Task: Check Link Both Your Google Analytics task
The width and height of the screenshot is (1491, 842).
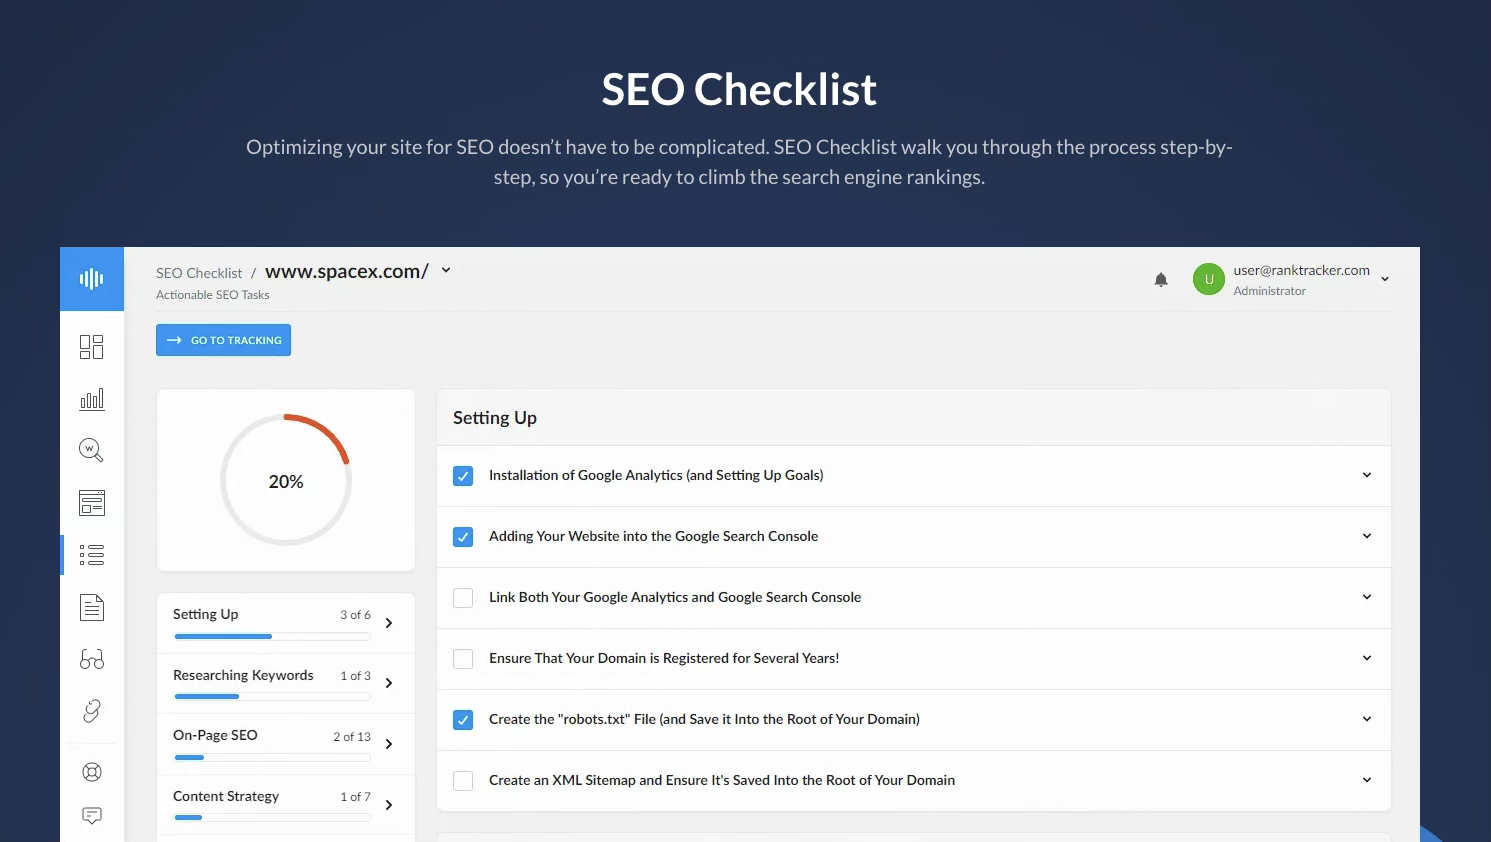Action: click(x=463, y=598)
